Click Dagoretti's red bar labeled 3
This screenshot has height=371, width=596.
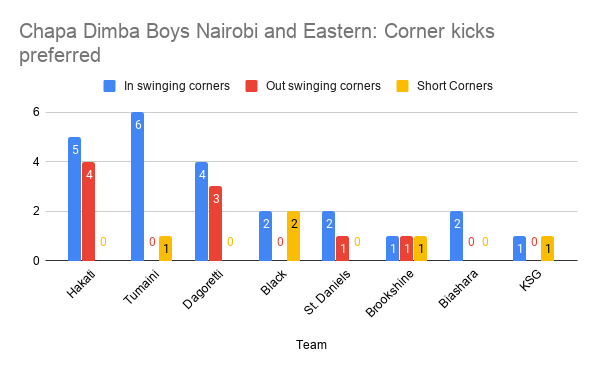tap(216, 224)
